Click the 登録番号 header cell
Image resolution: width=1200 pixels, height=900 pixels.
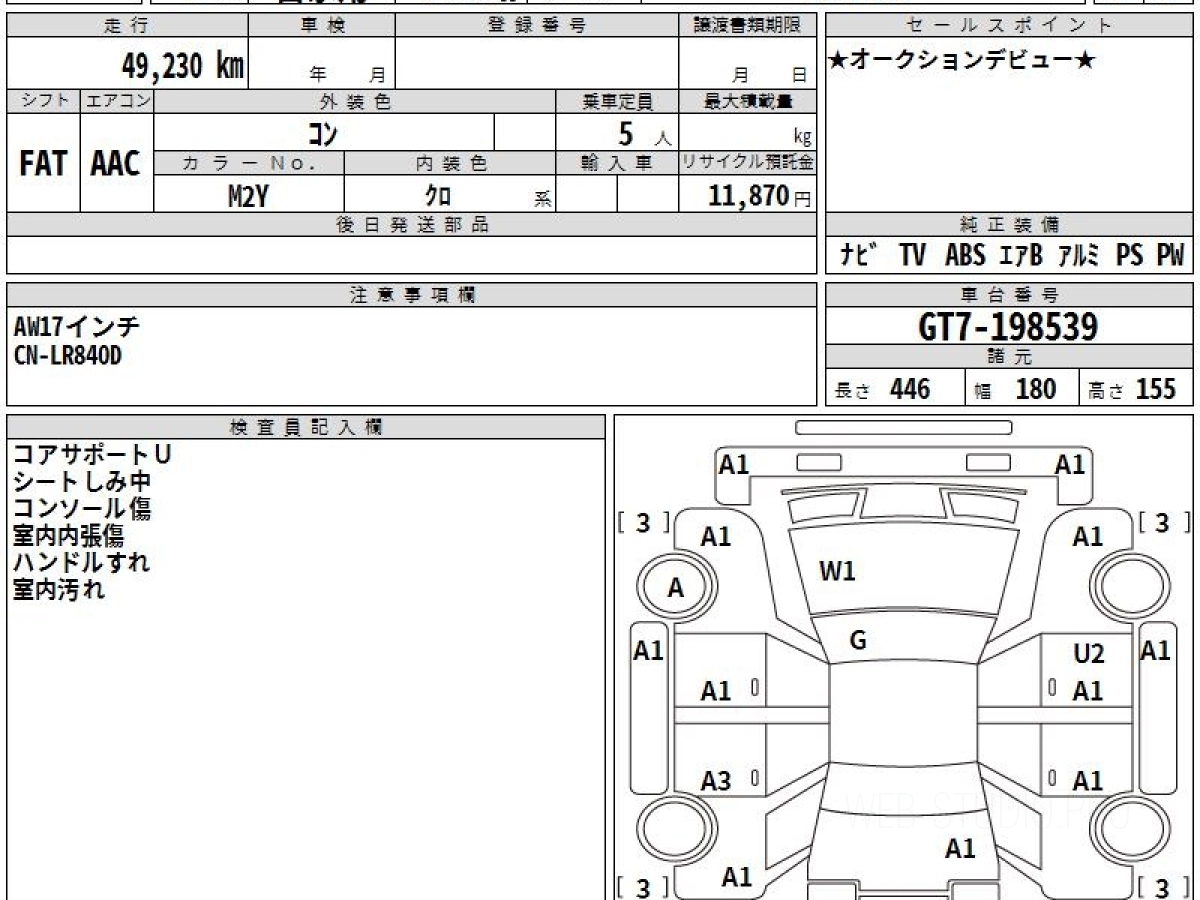click(x=536, y=26)
